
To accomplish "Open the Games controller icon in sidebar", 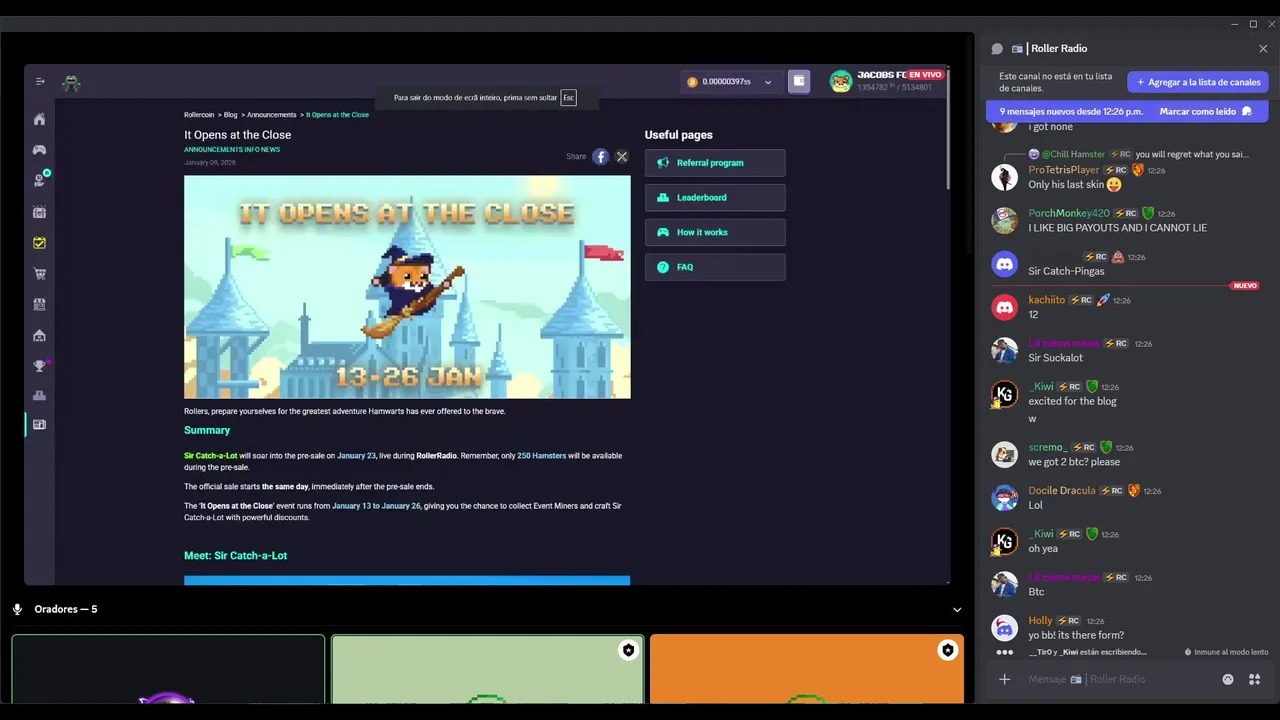I will click(x=39, y=150).
